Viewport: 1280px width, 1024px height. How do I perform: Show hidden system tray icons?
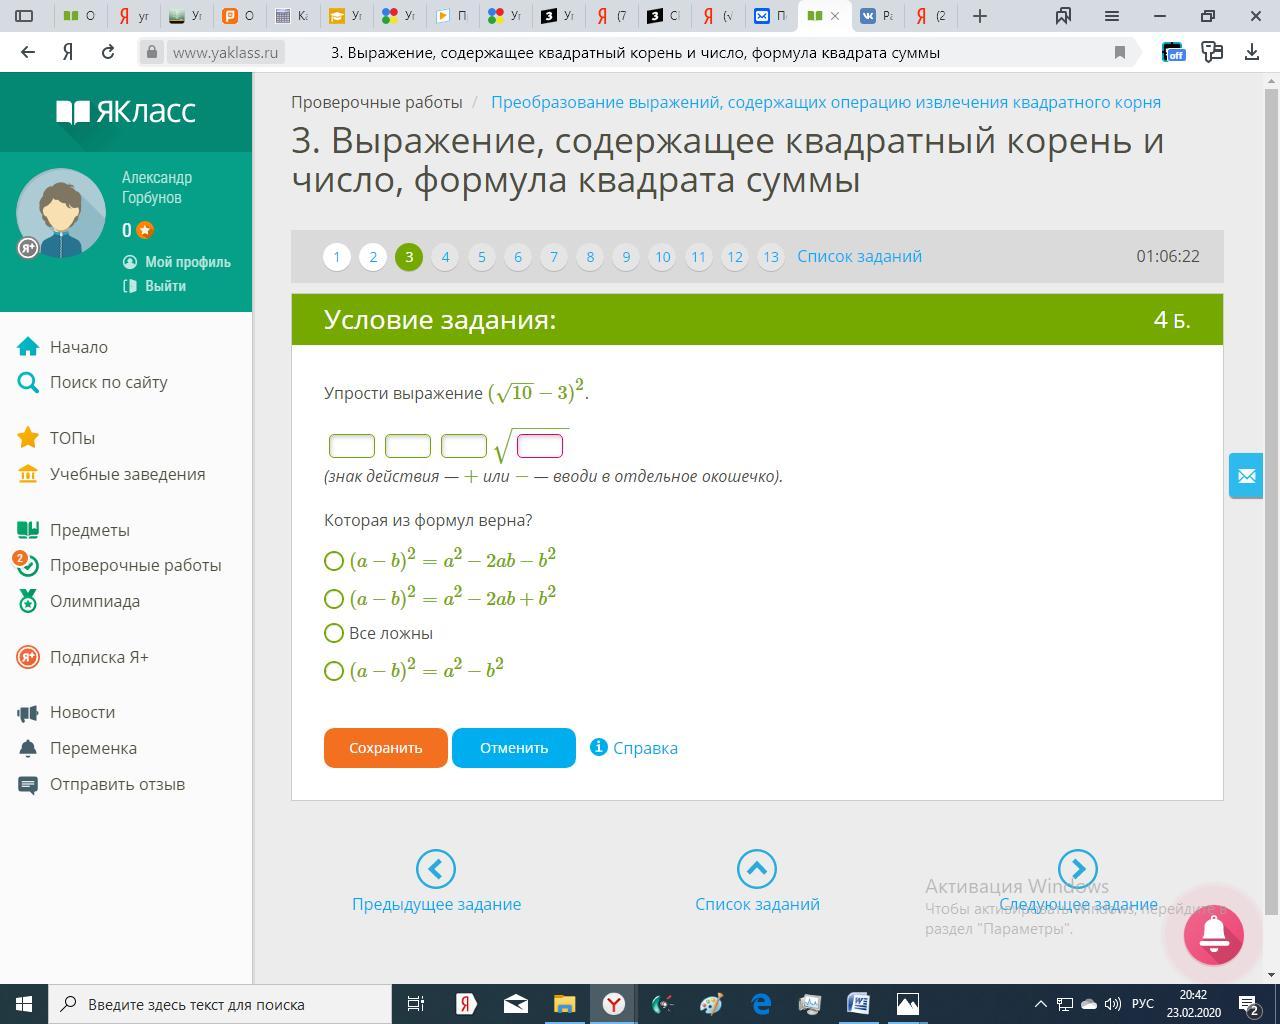pos(1040,1004)
